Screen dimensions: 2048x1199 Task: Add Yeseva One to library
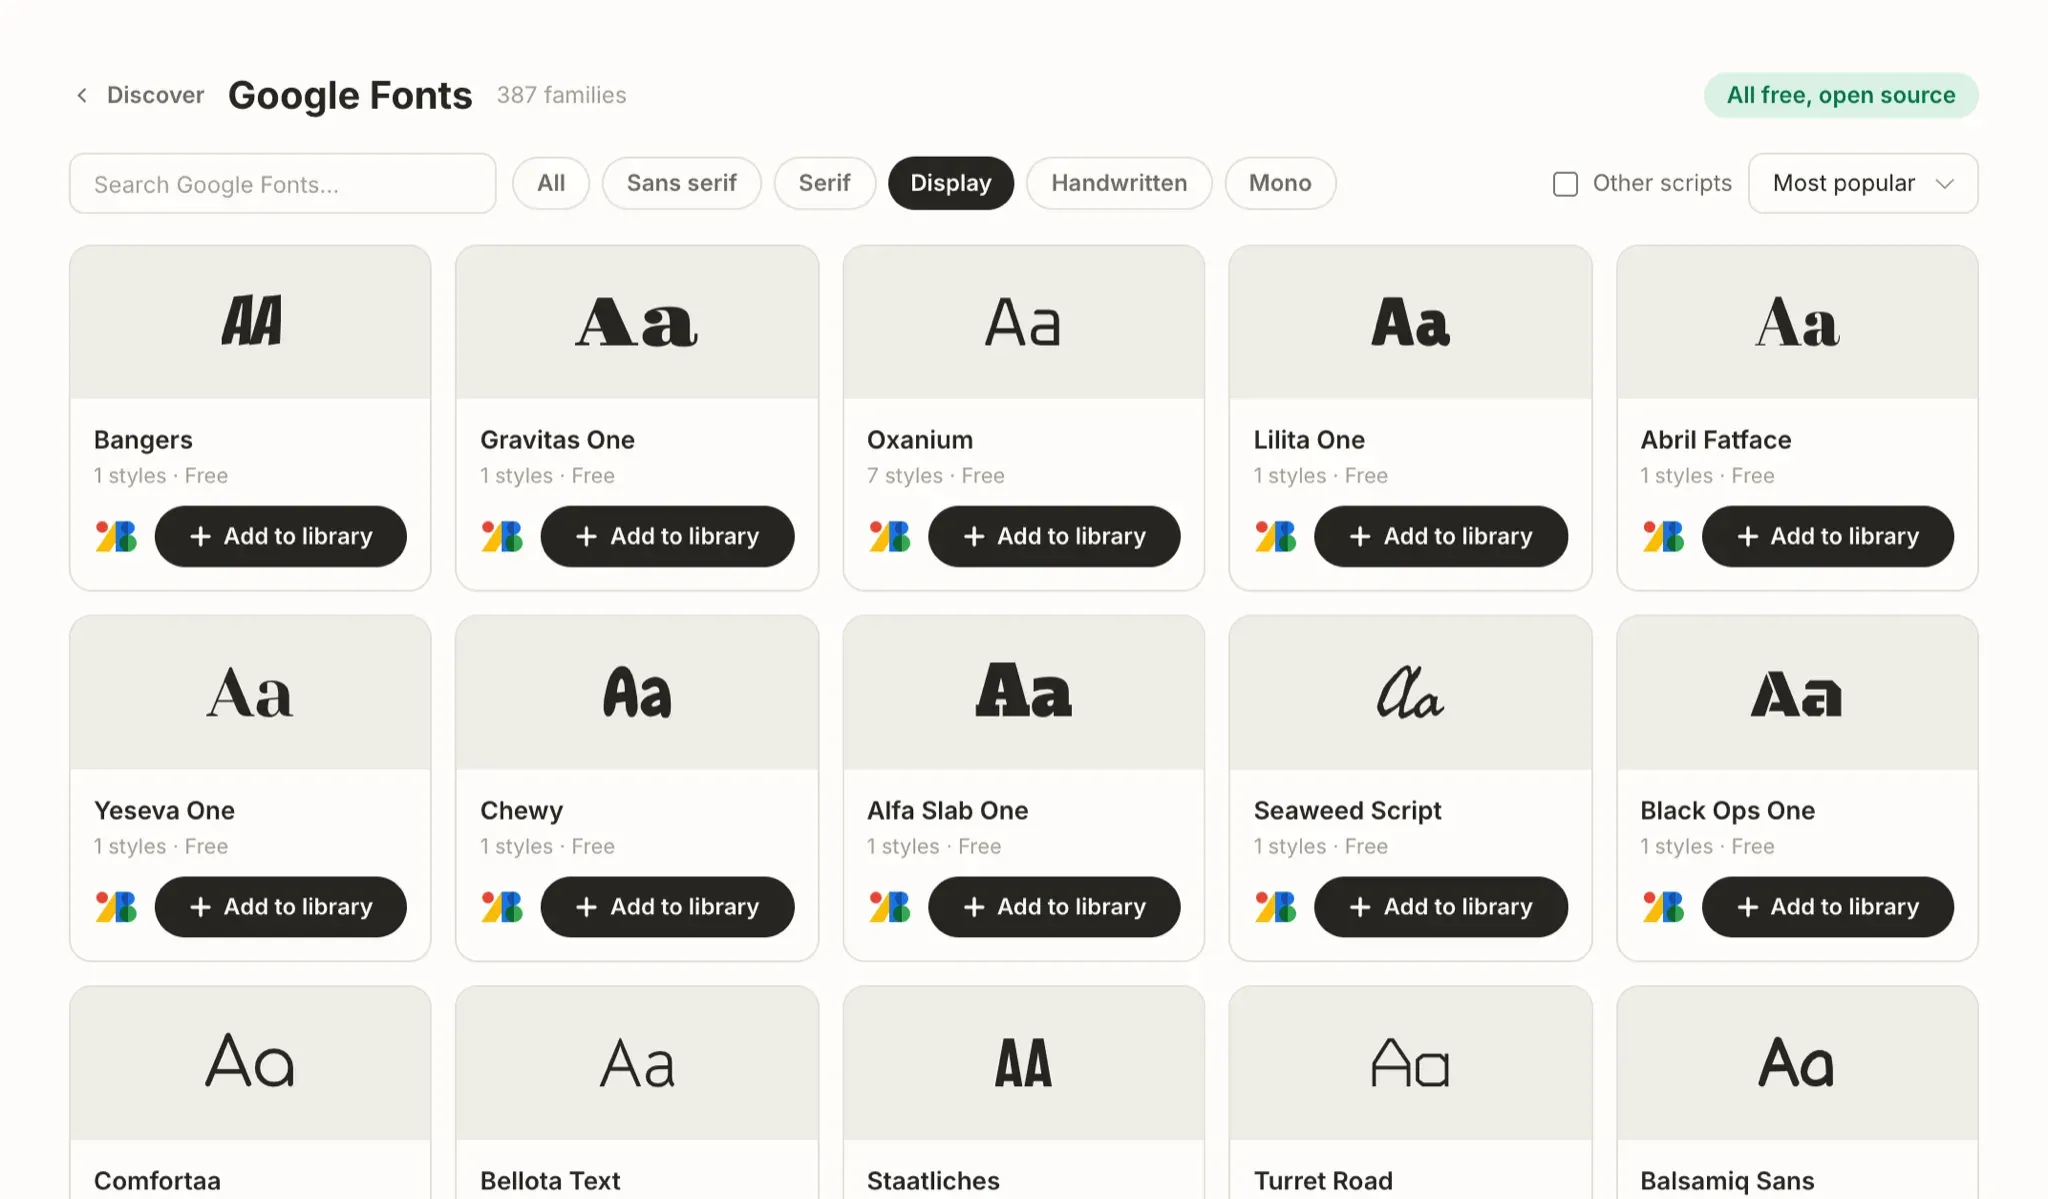pyautogui.click(x=280, y=907)
